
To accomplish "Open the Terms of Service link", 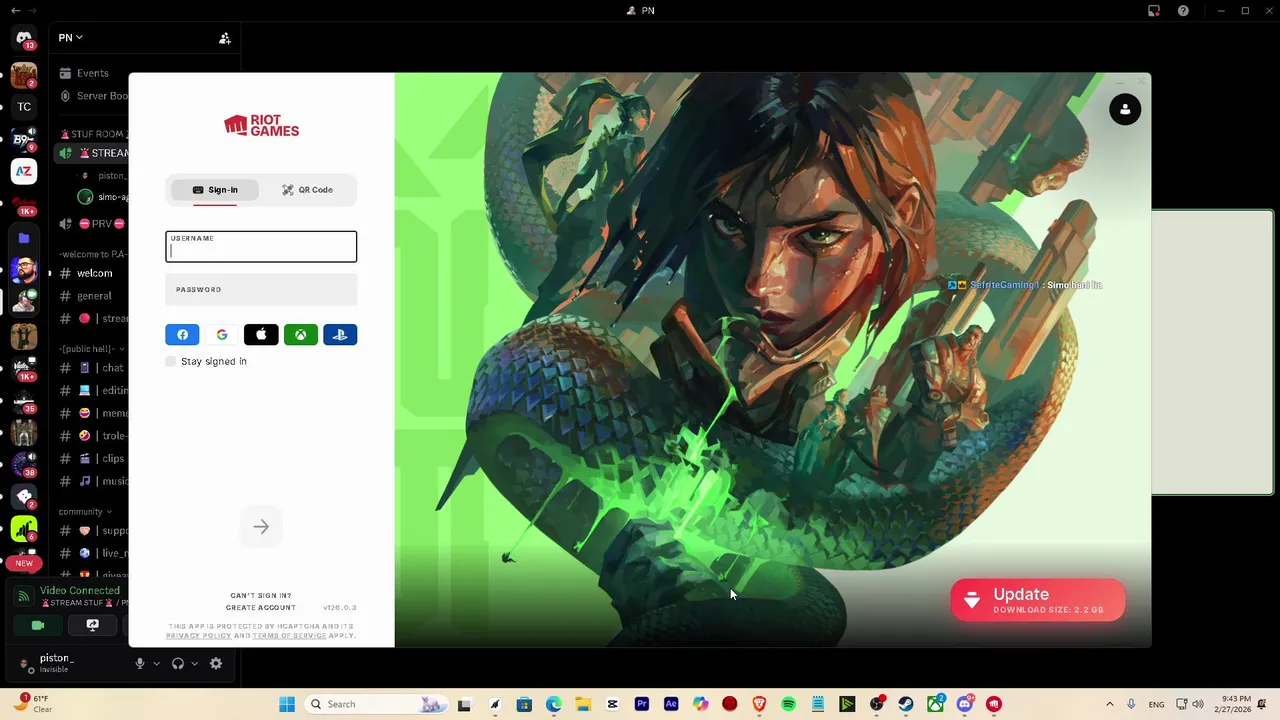I will (289, 636).
